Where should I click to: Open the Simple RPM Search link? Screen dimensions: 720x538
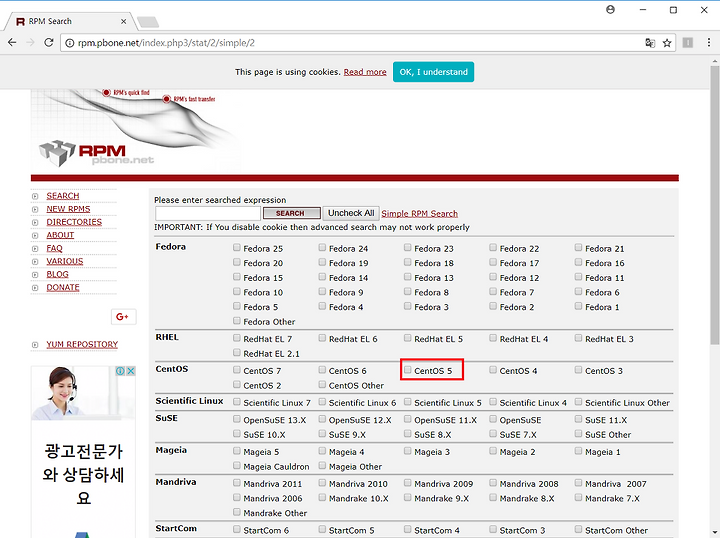pos(420,213)
